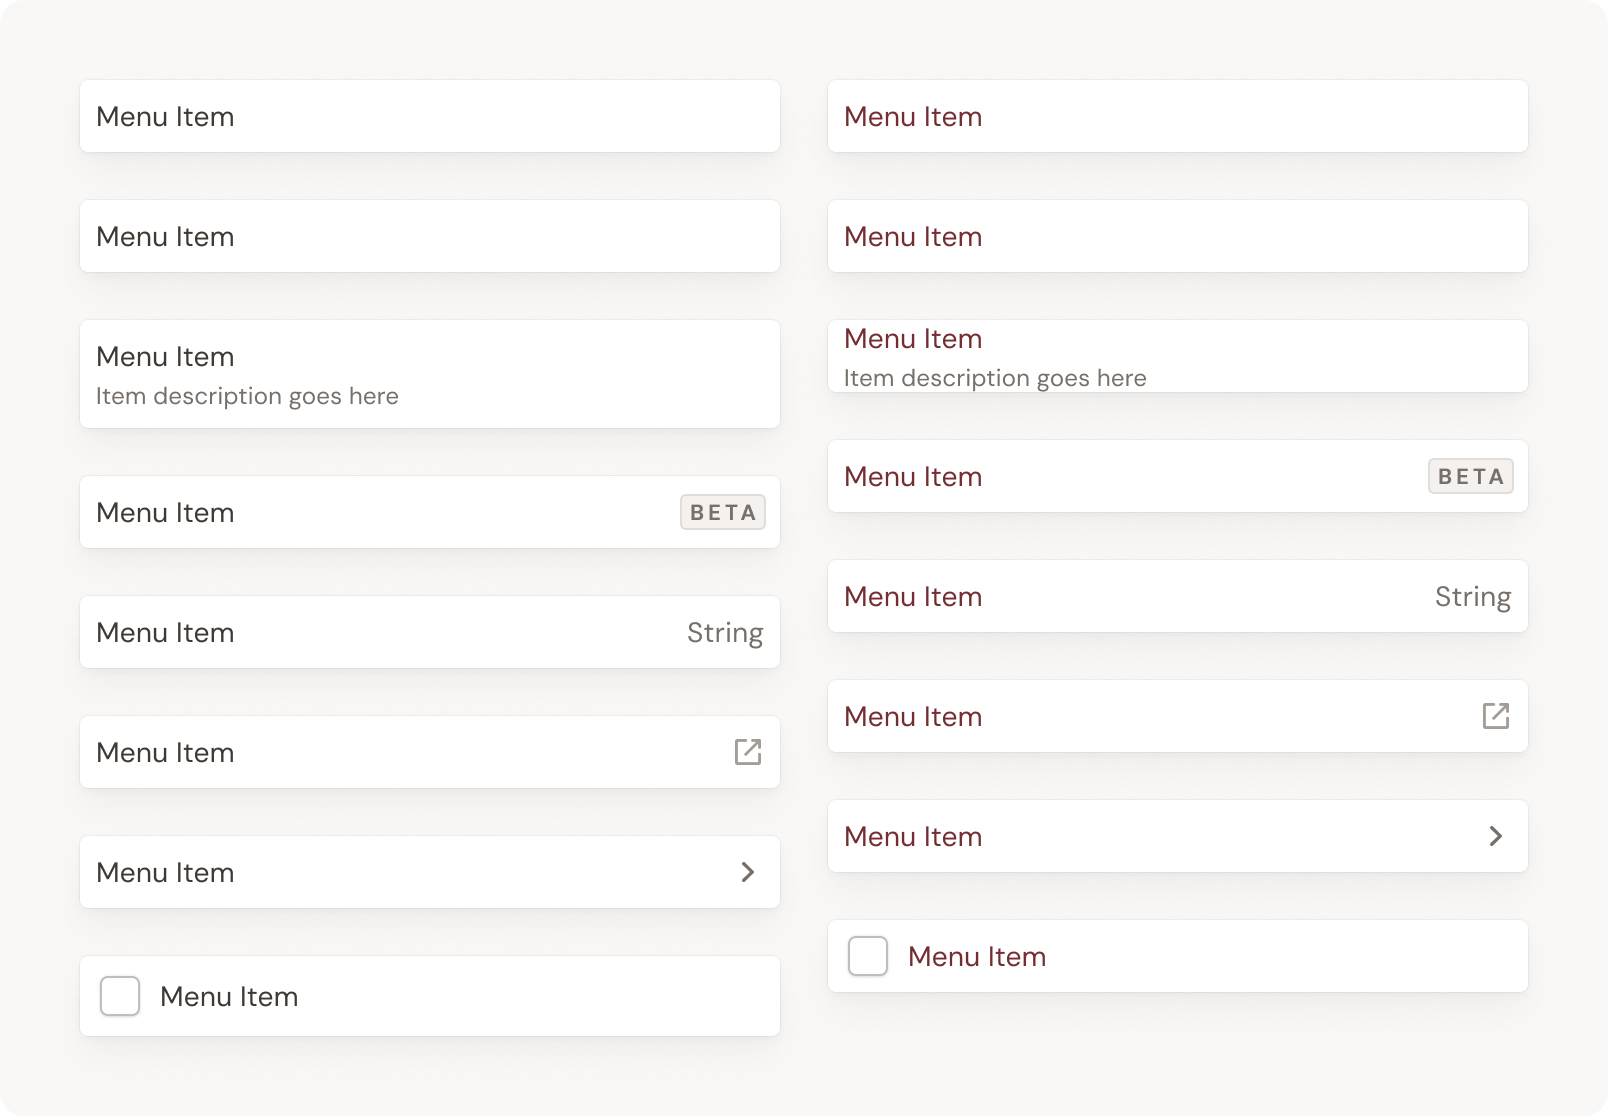The height and width of the screenshot is (1116, 1608).
Task: Select the red Menu Item label in the chevron row
Action: [913, 836]
